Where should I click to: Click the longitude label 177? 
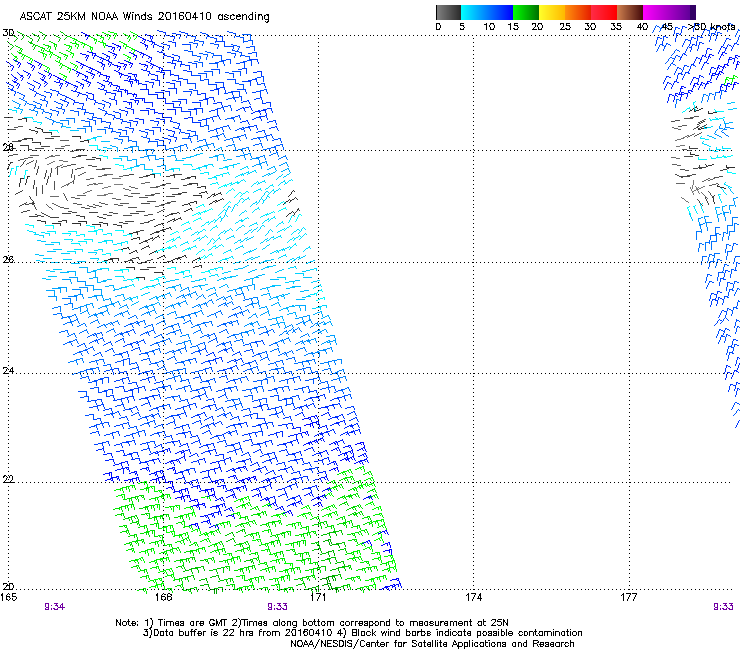(629, 597)
